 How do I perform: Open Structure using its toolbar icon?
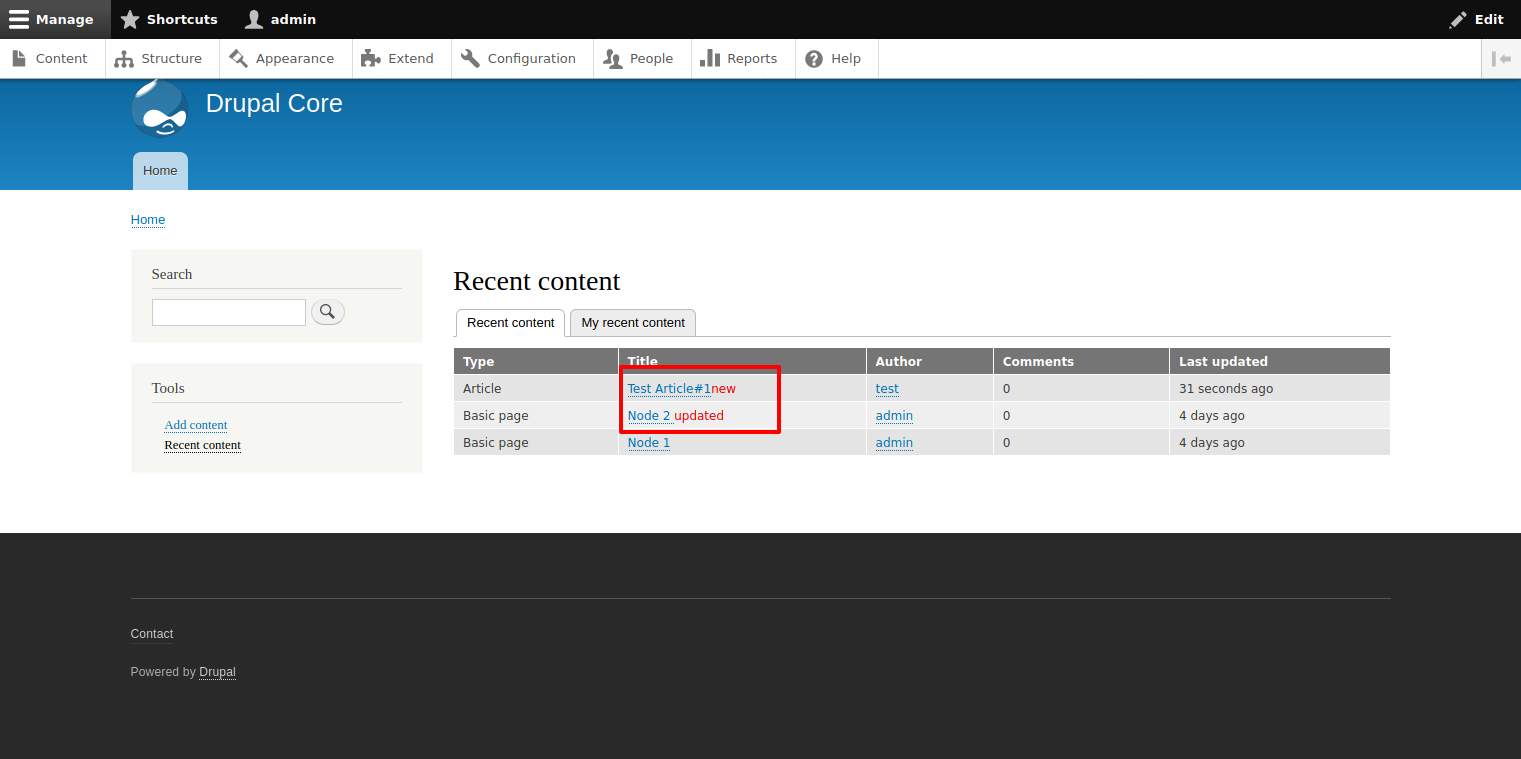tap(124, 58)
